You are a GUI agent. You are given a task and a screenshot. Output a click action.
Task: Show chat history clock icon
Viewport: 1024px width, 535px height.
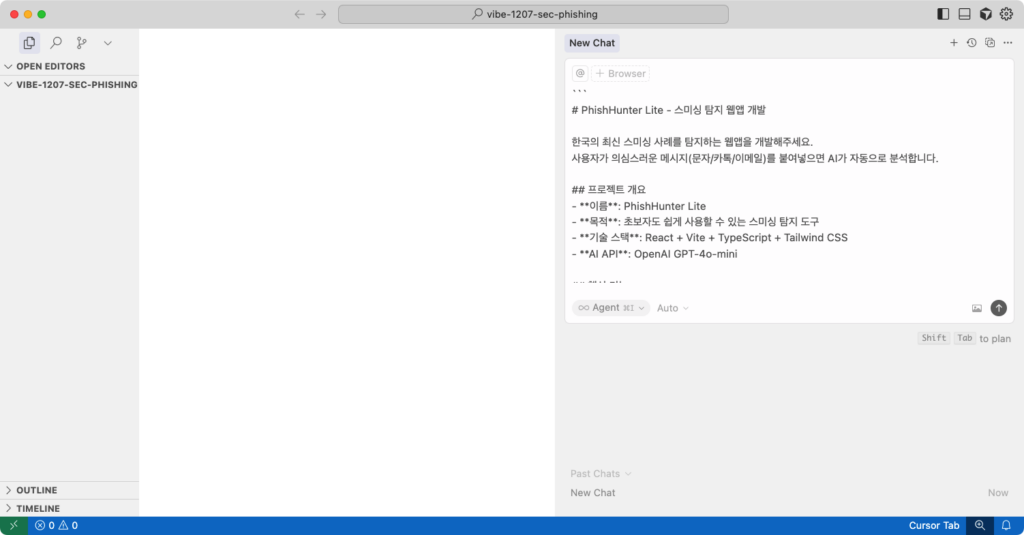[971, 43]
